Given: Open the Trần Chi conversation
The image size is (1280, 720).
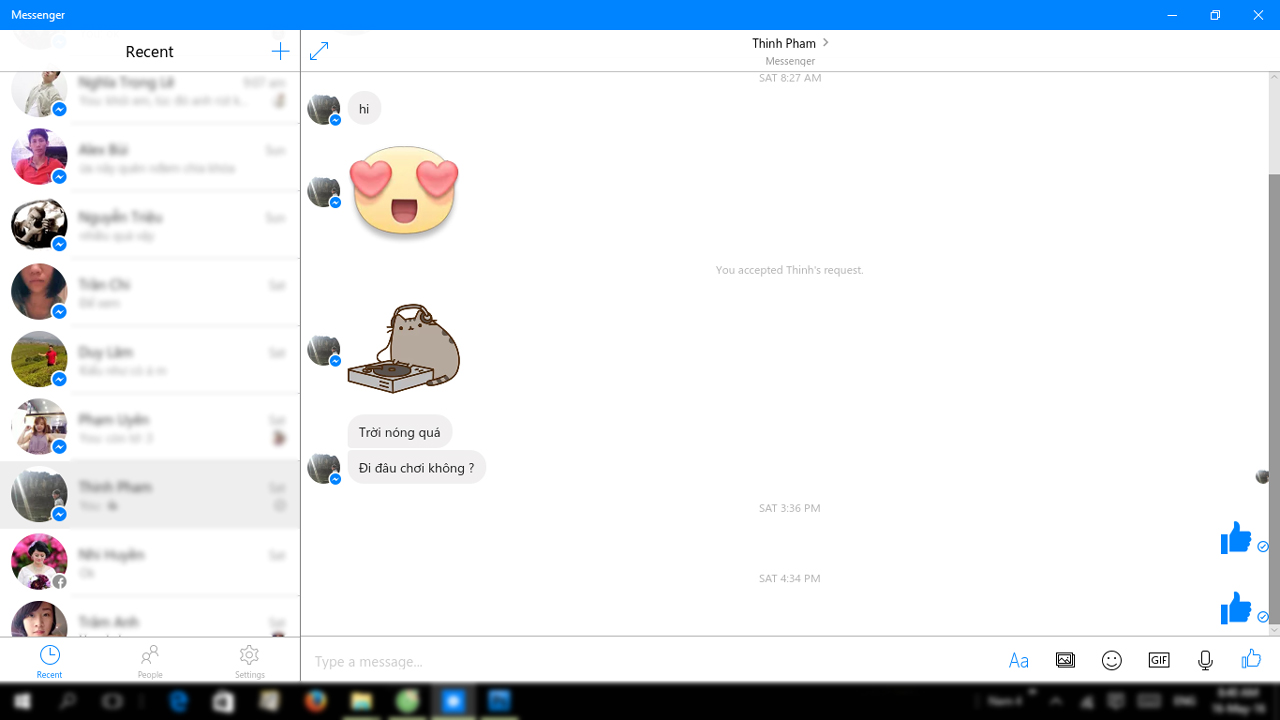Looking at the screenshot, I should tap(150, 292).
